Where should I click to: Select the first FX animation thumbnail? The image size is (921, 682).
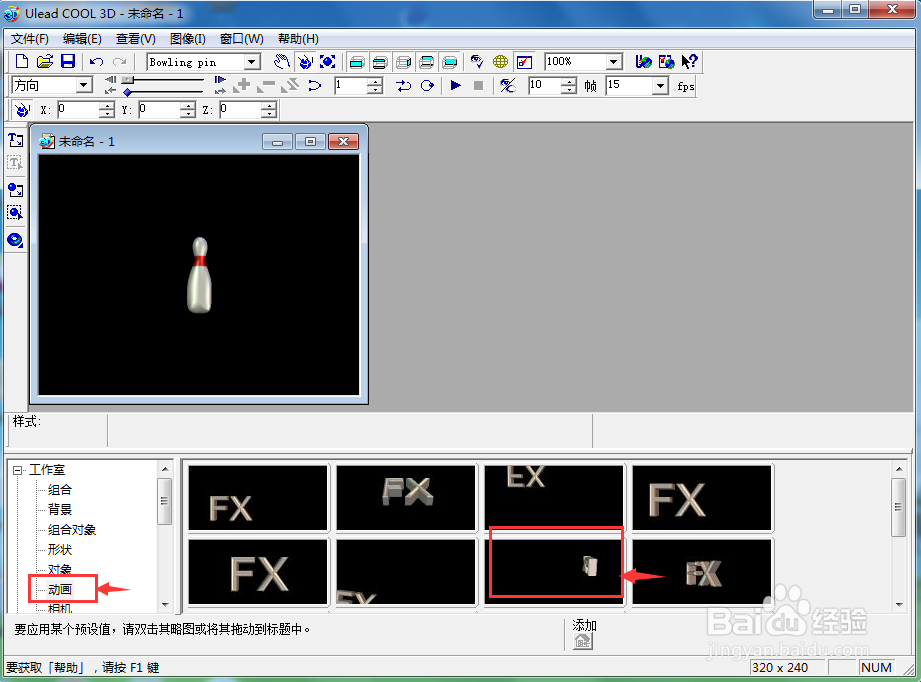(x=258, y=498)
